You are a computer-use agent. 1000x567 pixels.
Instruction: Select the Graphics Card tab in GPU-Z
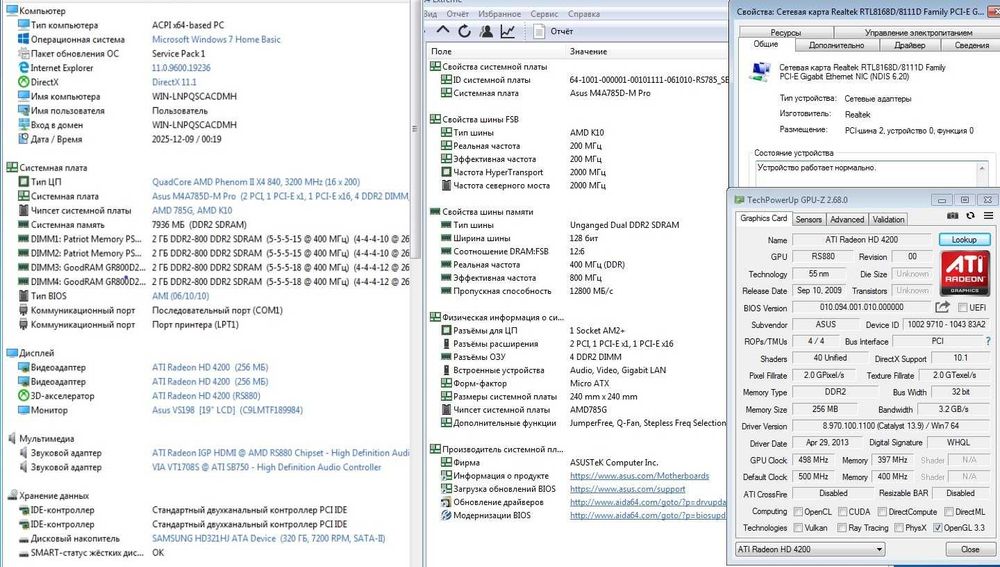click(x=763, y=218)
